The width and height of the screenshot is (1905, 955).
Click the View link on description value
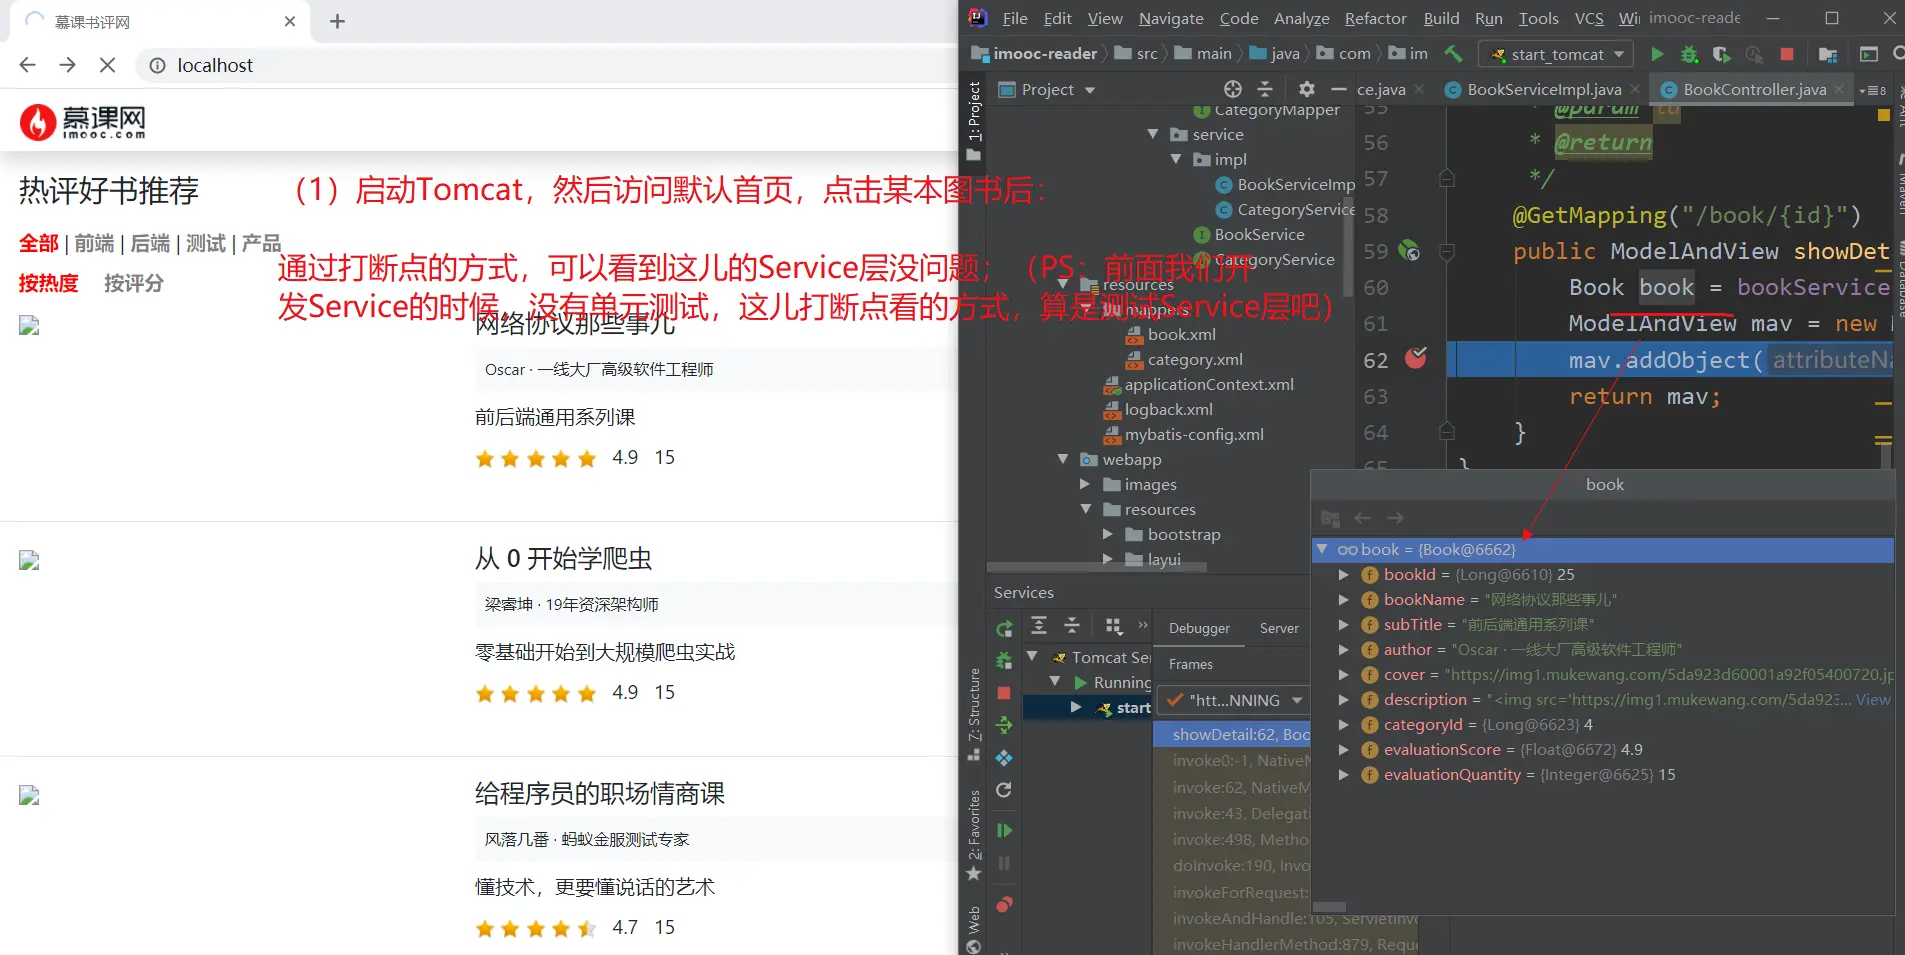[x=1873, y=700]
